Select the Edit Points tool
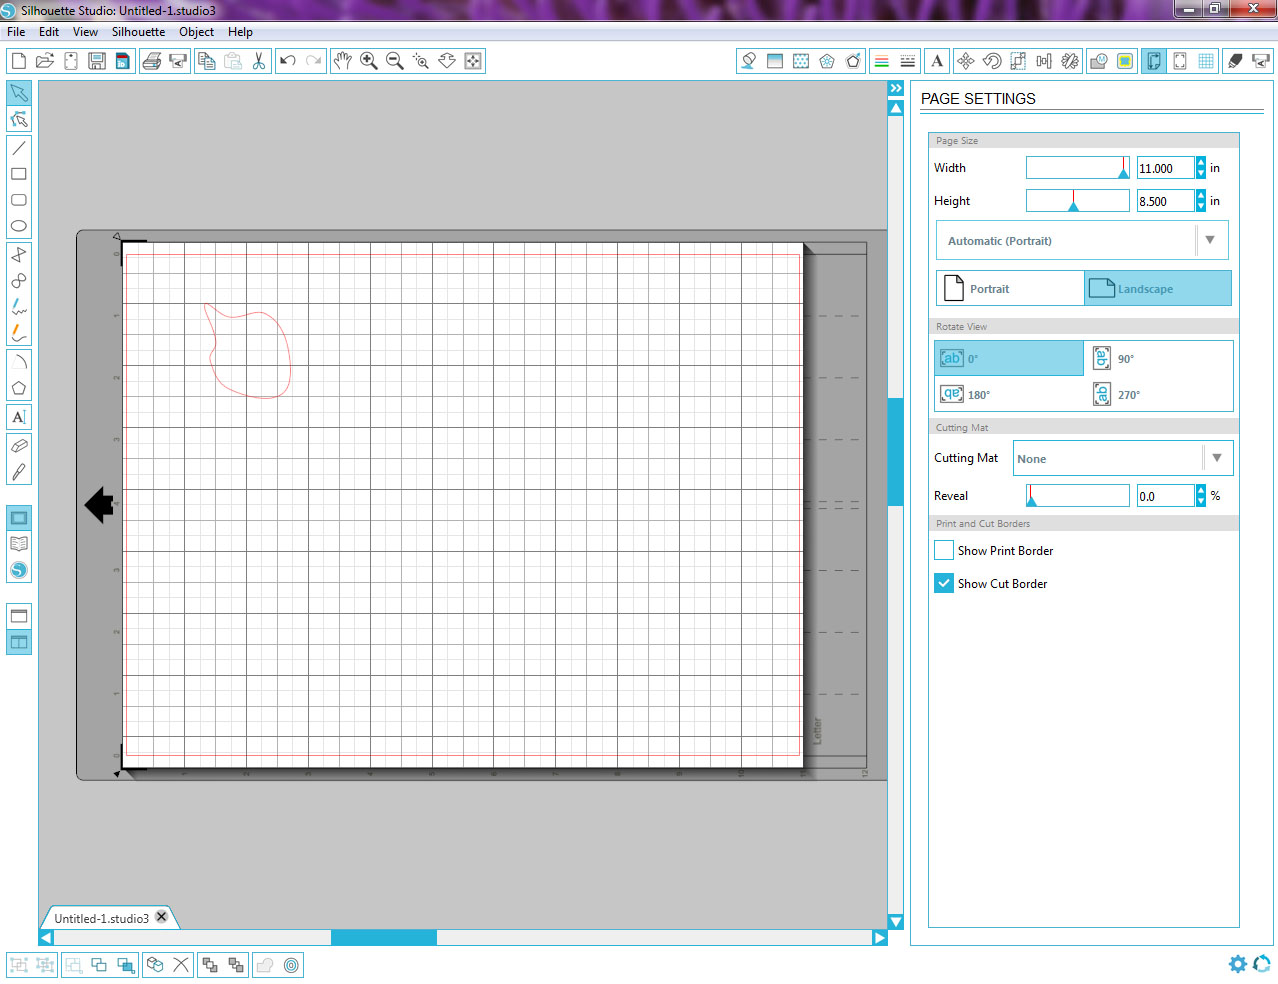Image resolution: width=1278 pixels, height=984 pixels. pos(19,119)
